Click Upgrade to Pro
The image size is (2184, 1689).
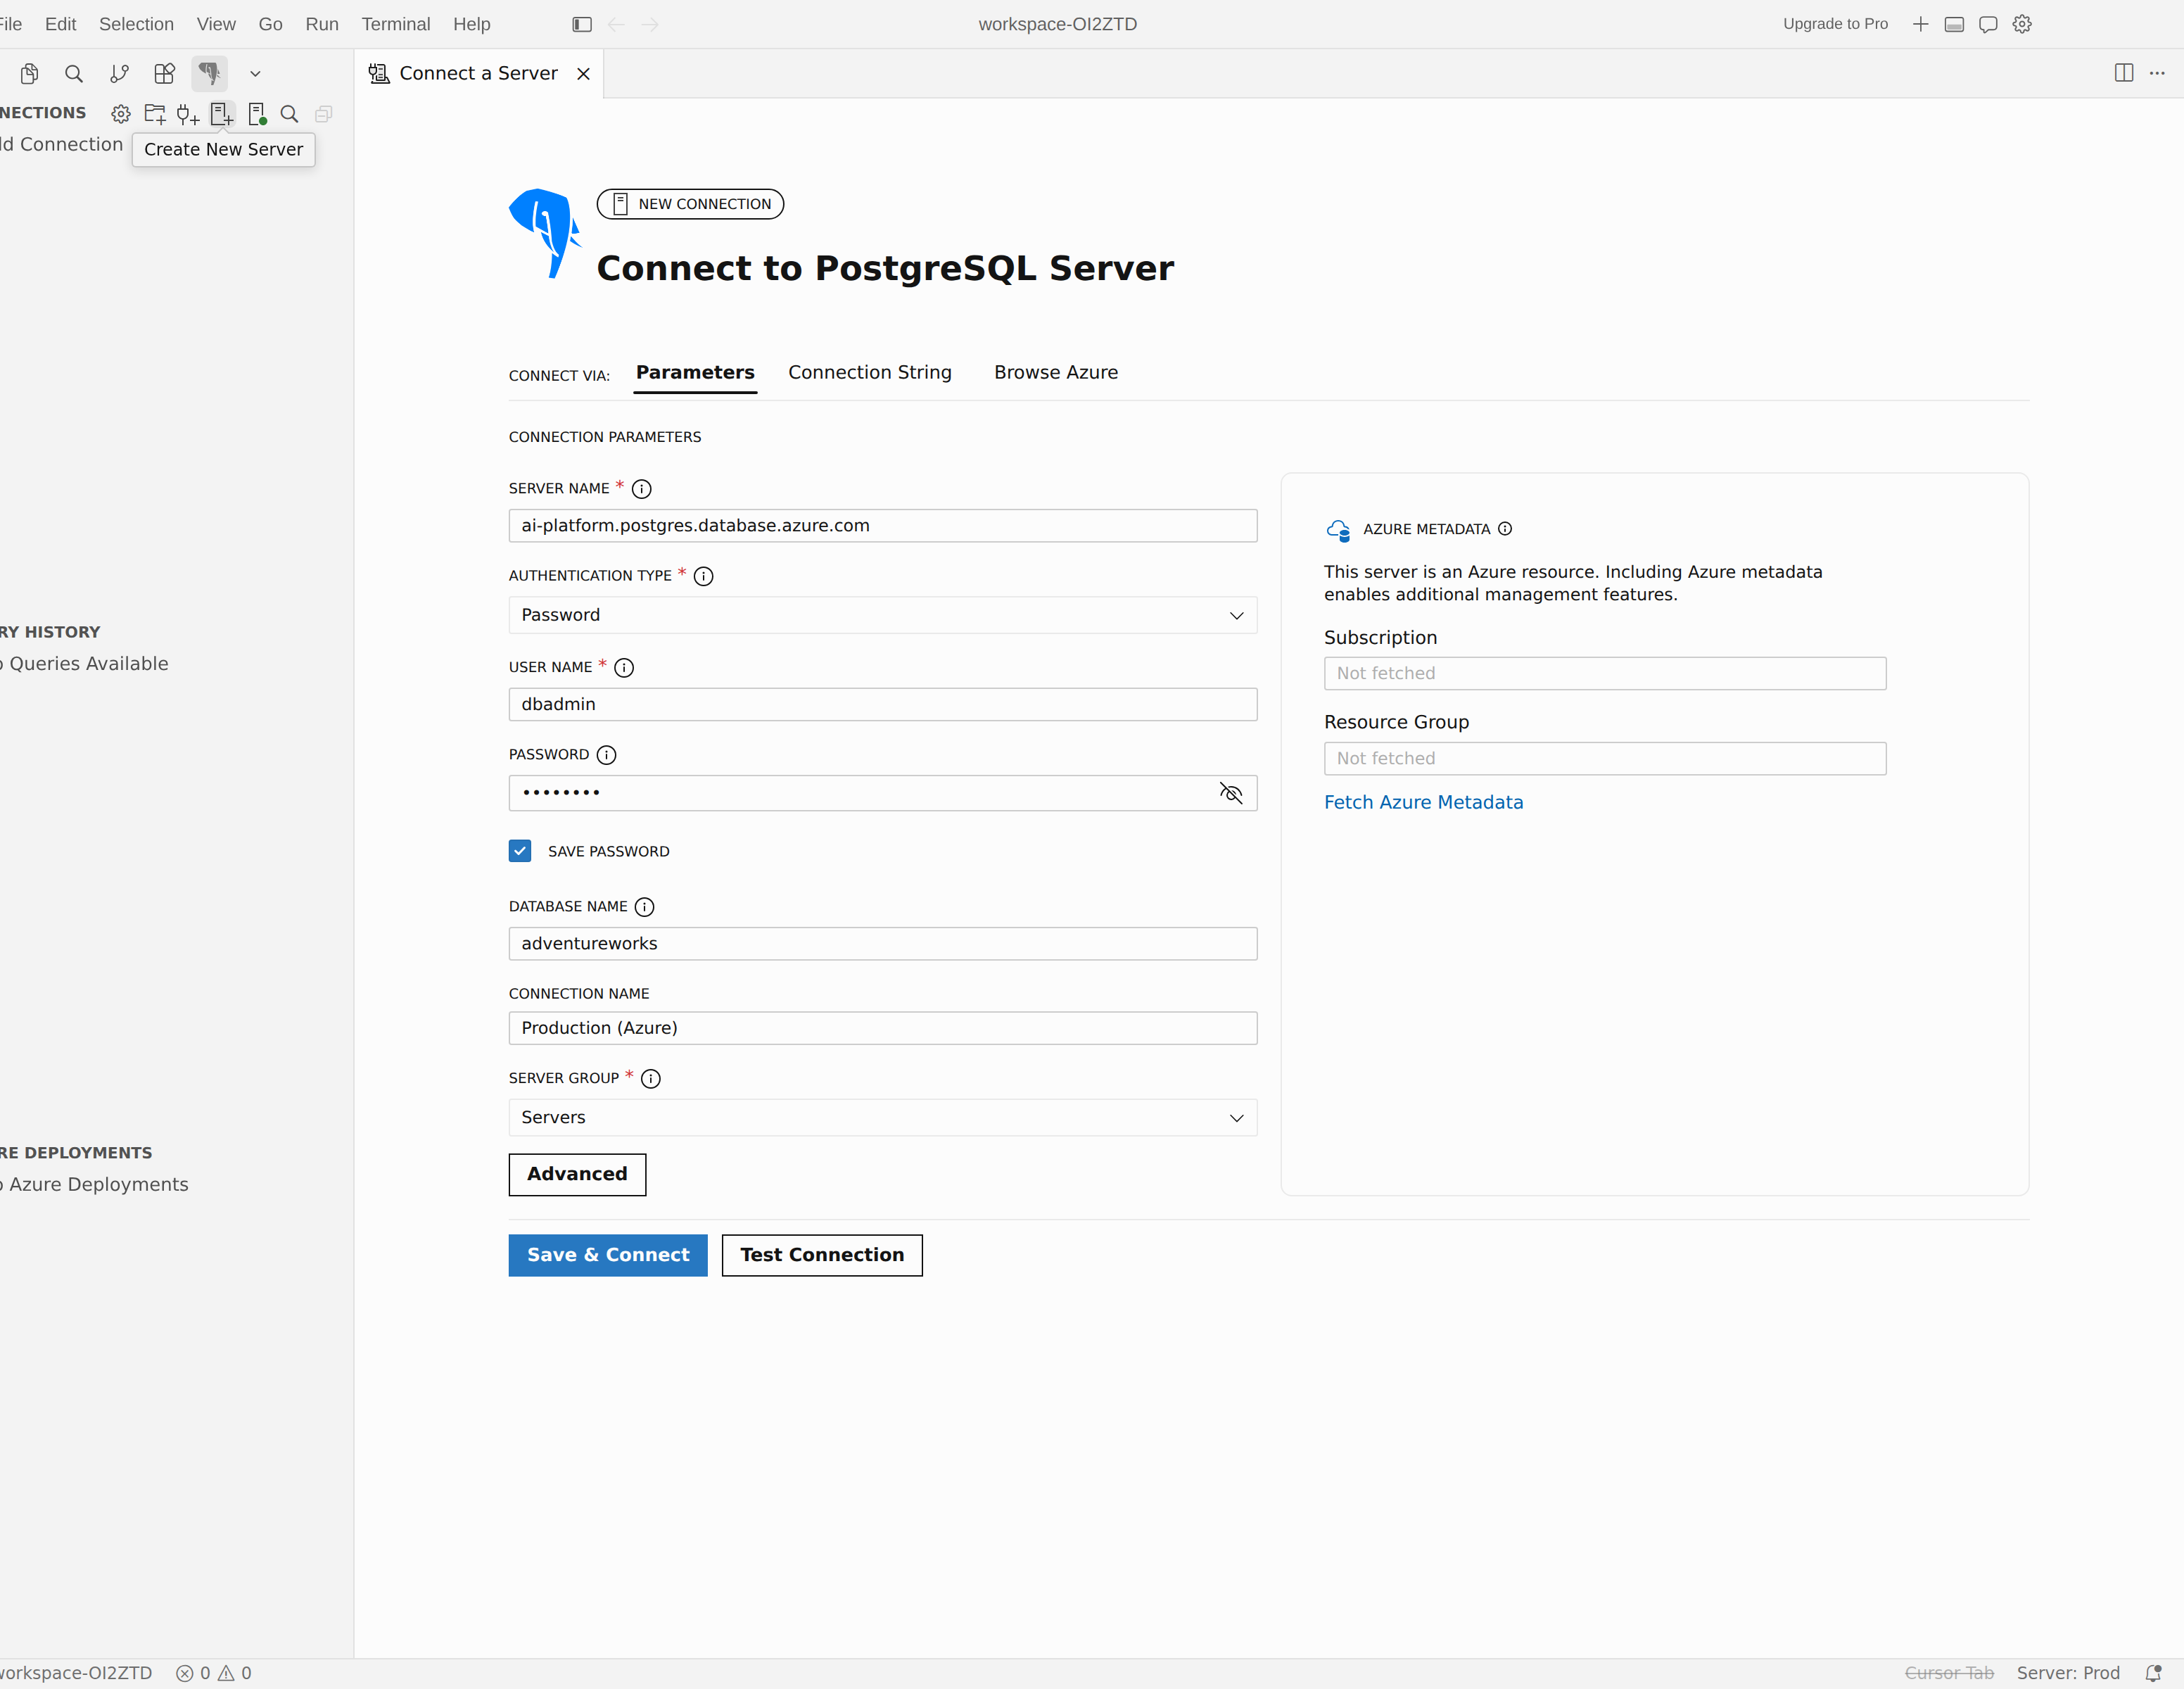[x=1835, y=24]
